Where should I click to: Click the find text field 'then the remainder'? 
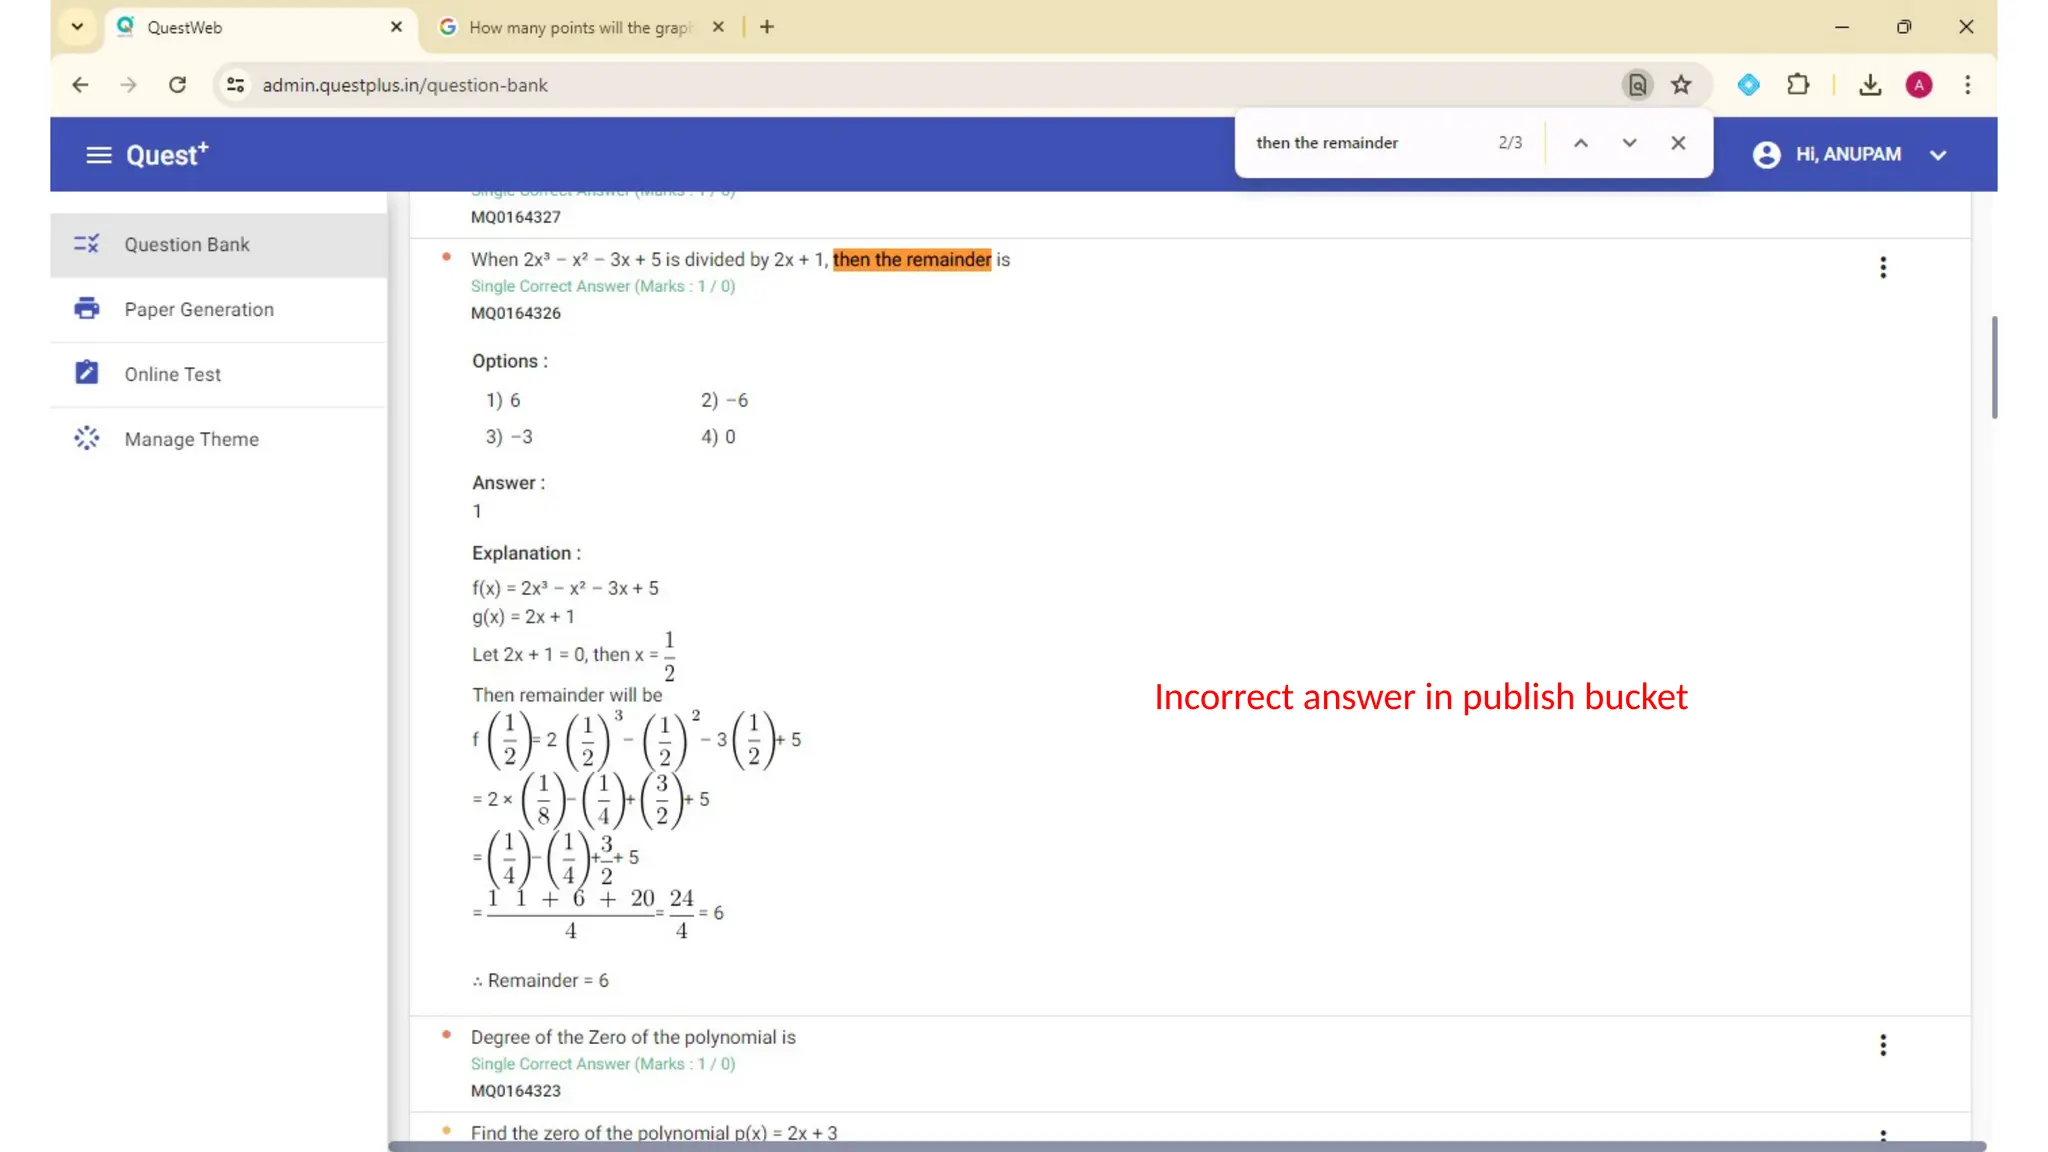click(1360, 143)
